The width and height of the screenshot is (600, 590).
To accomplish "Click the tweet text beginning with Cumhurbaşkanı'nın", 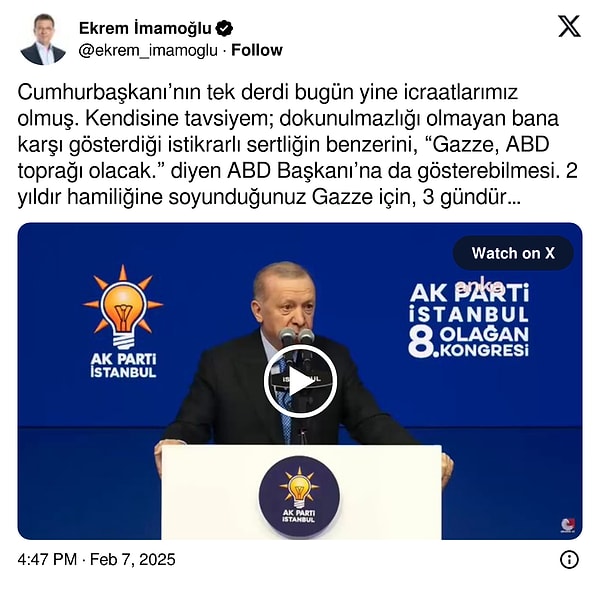I will [297, 145].
